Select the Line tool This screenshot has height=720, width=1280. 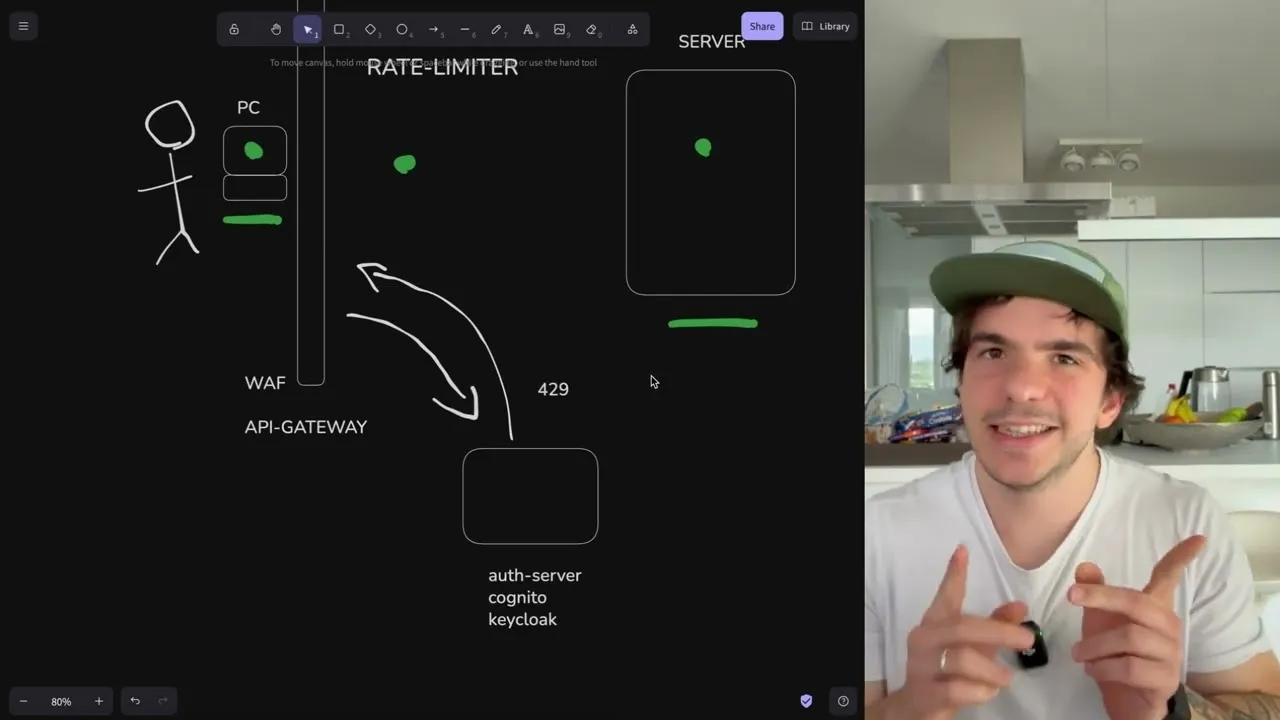click(466, 29)
